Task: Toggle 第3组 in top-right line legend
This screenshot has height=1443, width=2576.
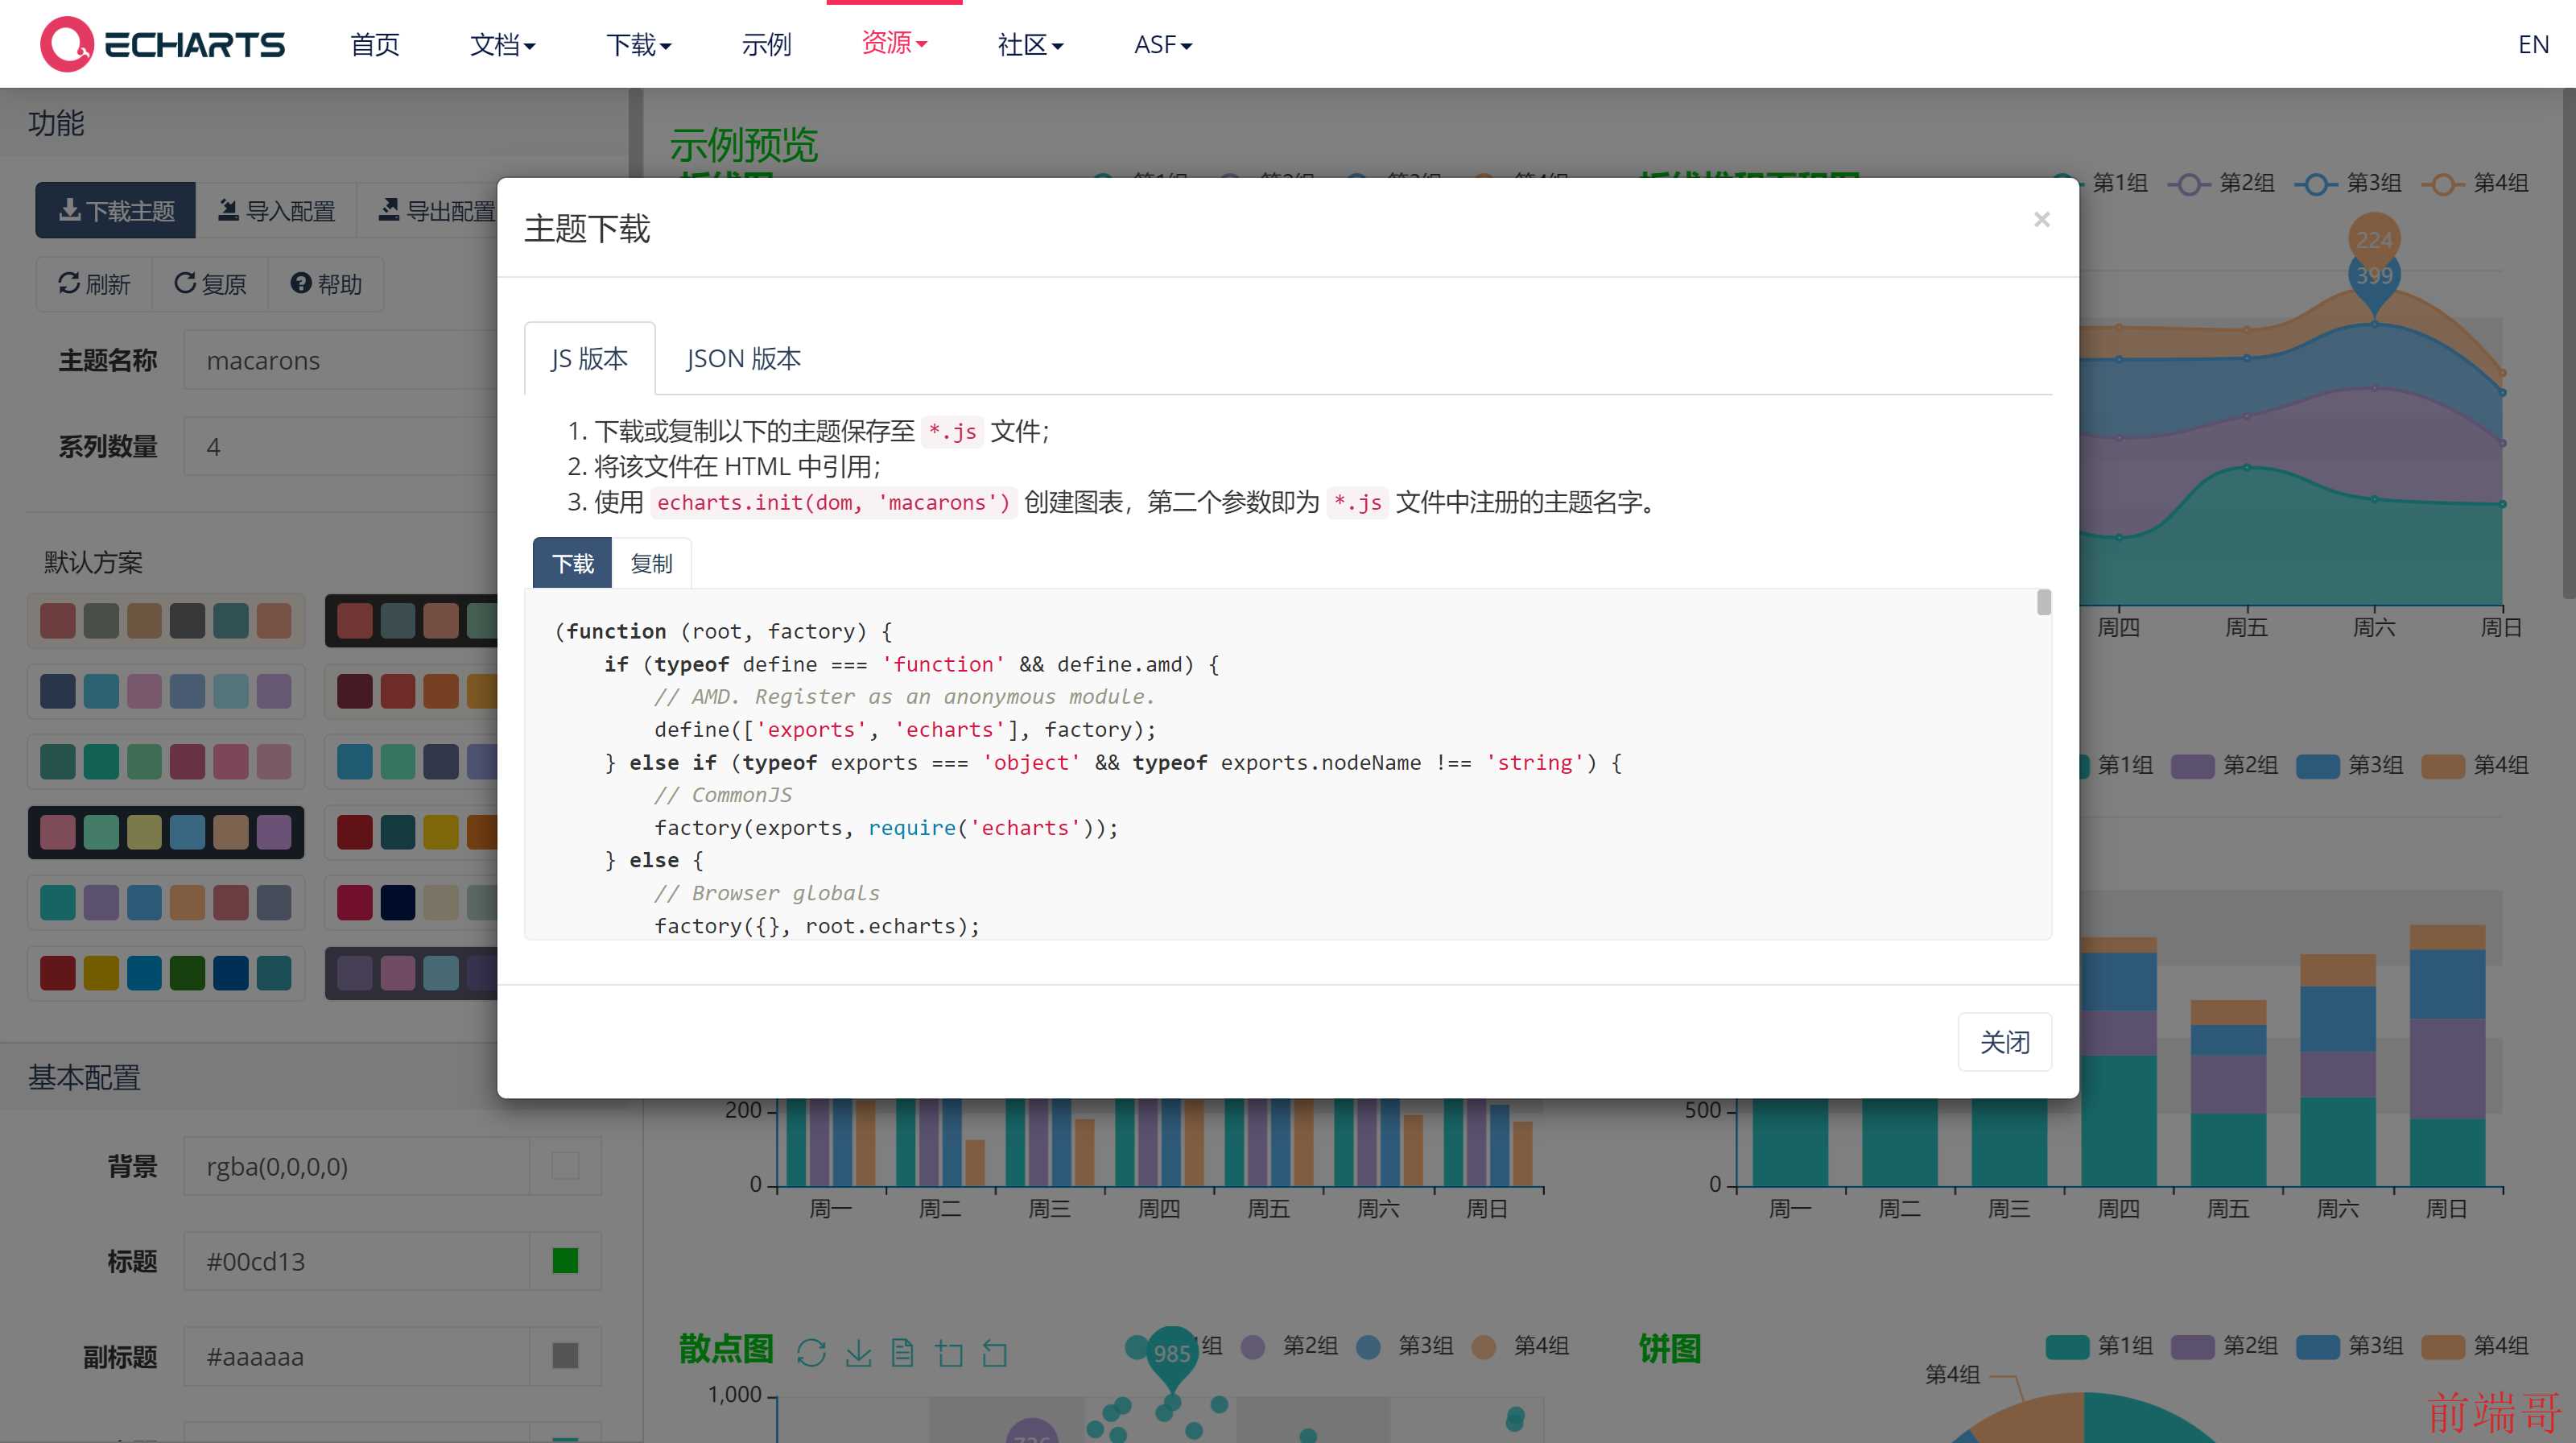Action: pyautogui.click(x=2349, y=183)
